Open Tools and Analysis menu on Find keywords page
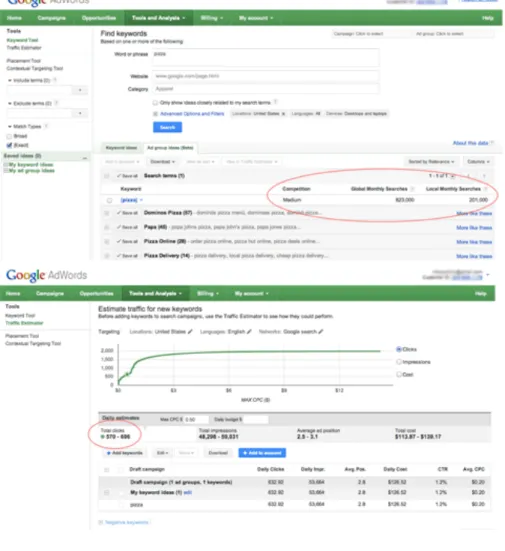505x551 pixels. click(x=158, y=18)
